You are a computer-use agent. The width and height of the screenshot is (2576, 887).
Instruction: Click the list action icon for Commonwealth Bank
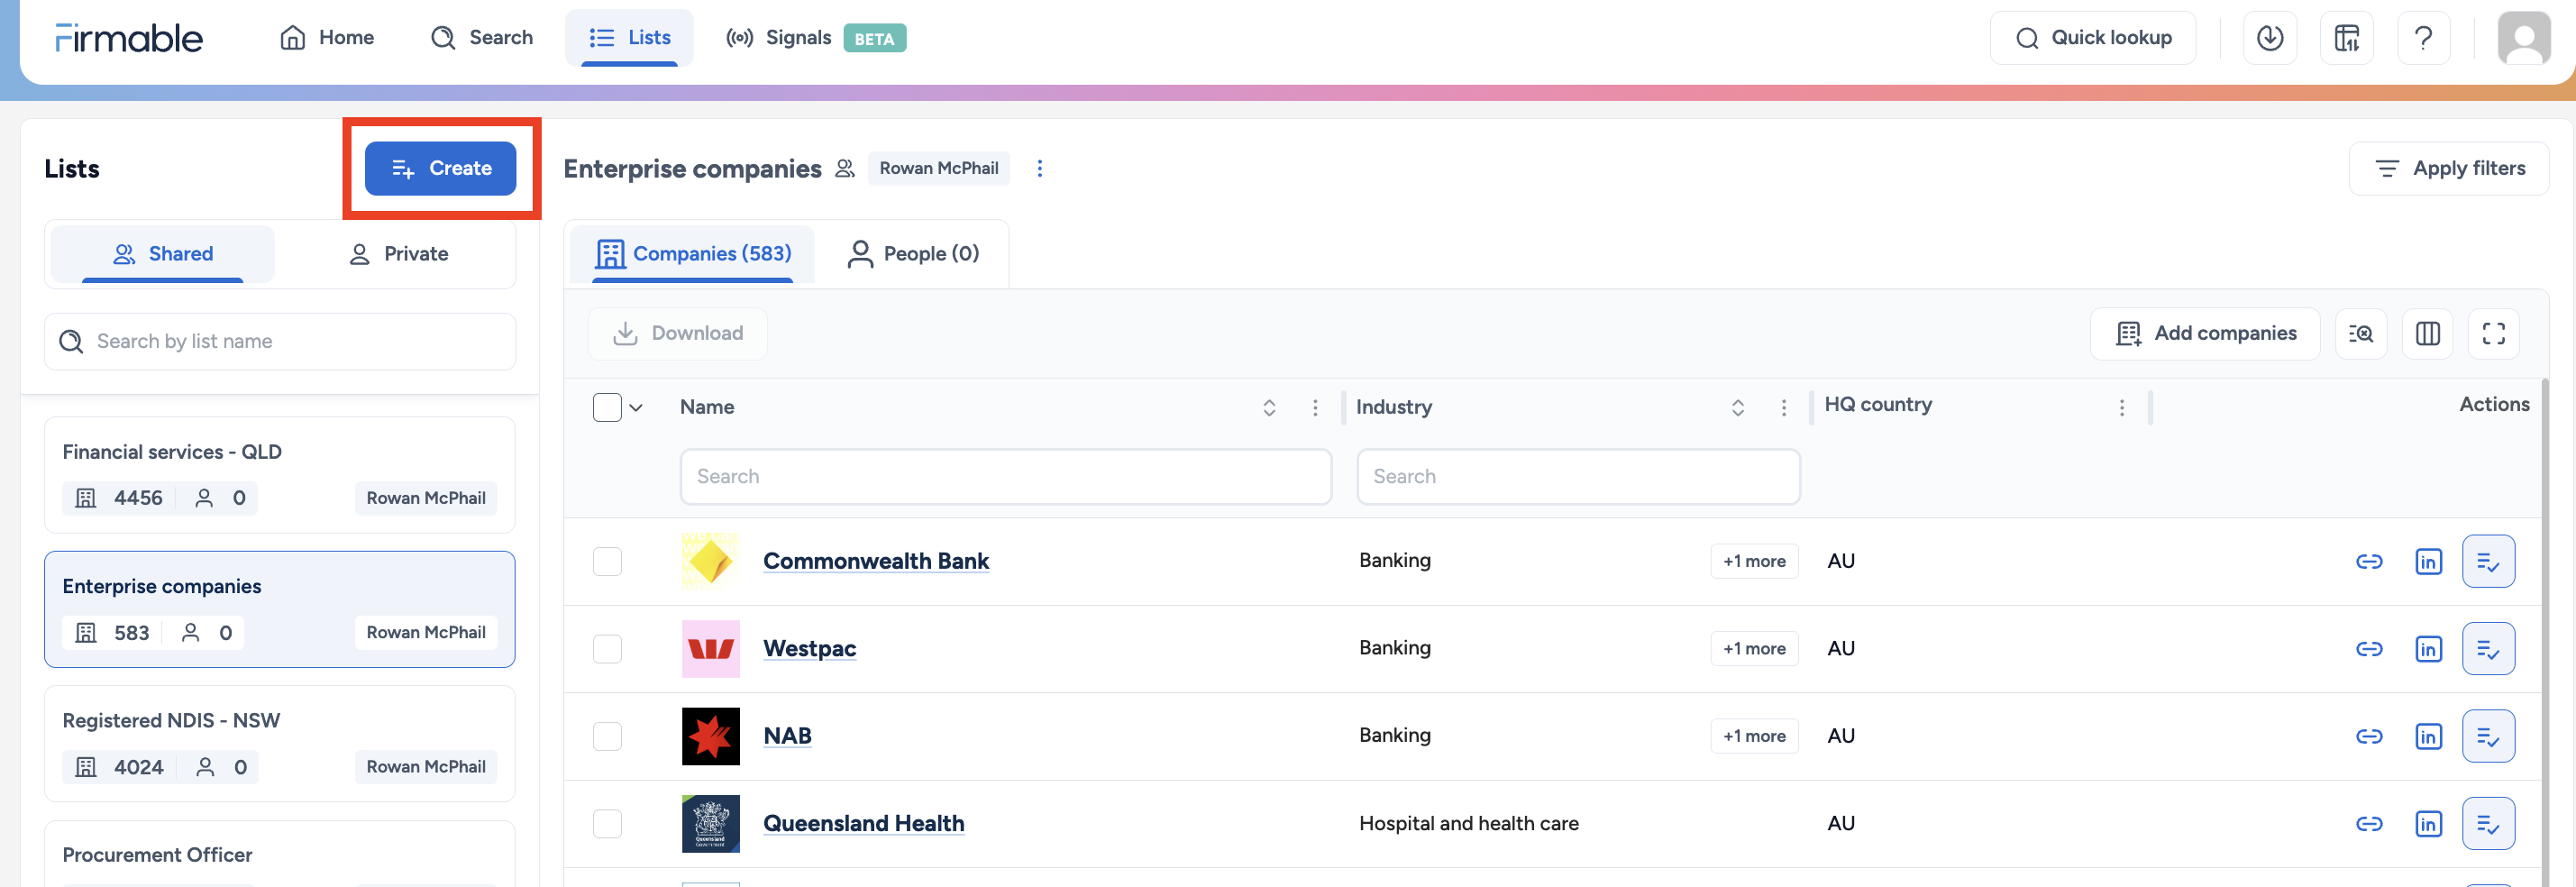click(2488, 561)
